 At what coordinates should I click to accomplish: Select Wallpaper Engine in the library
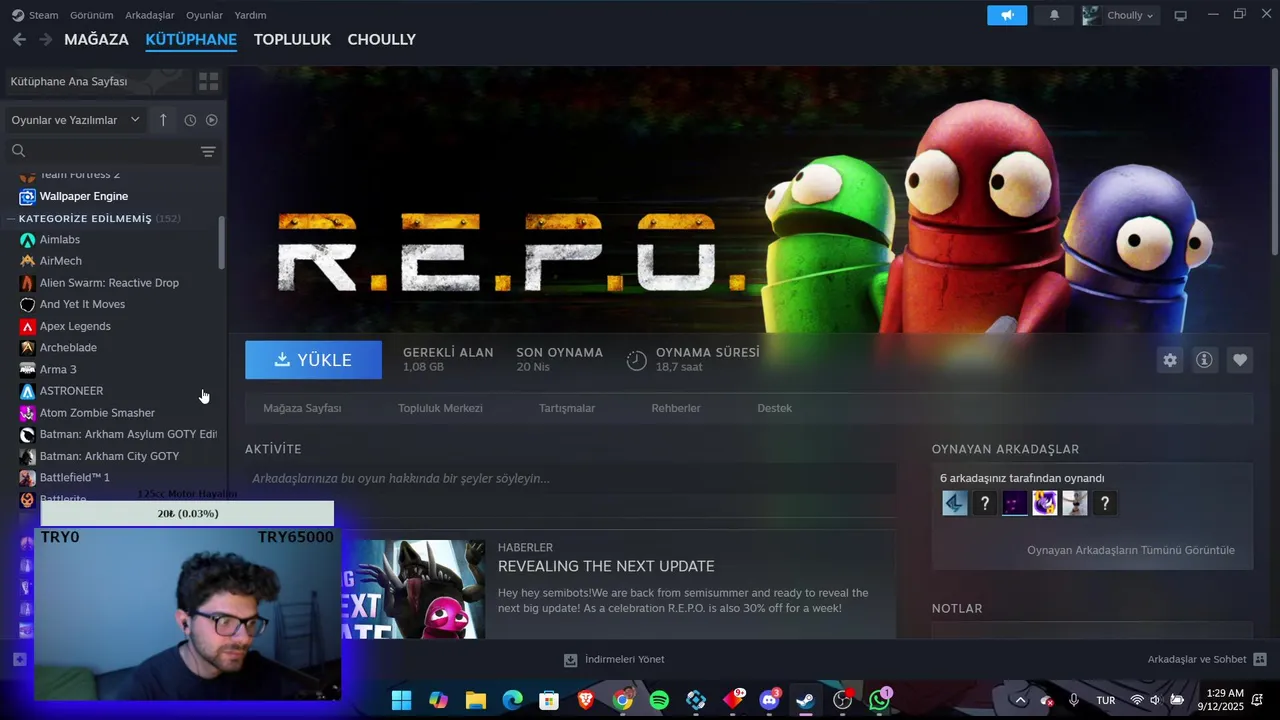84,196
